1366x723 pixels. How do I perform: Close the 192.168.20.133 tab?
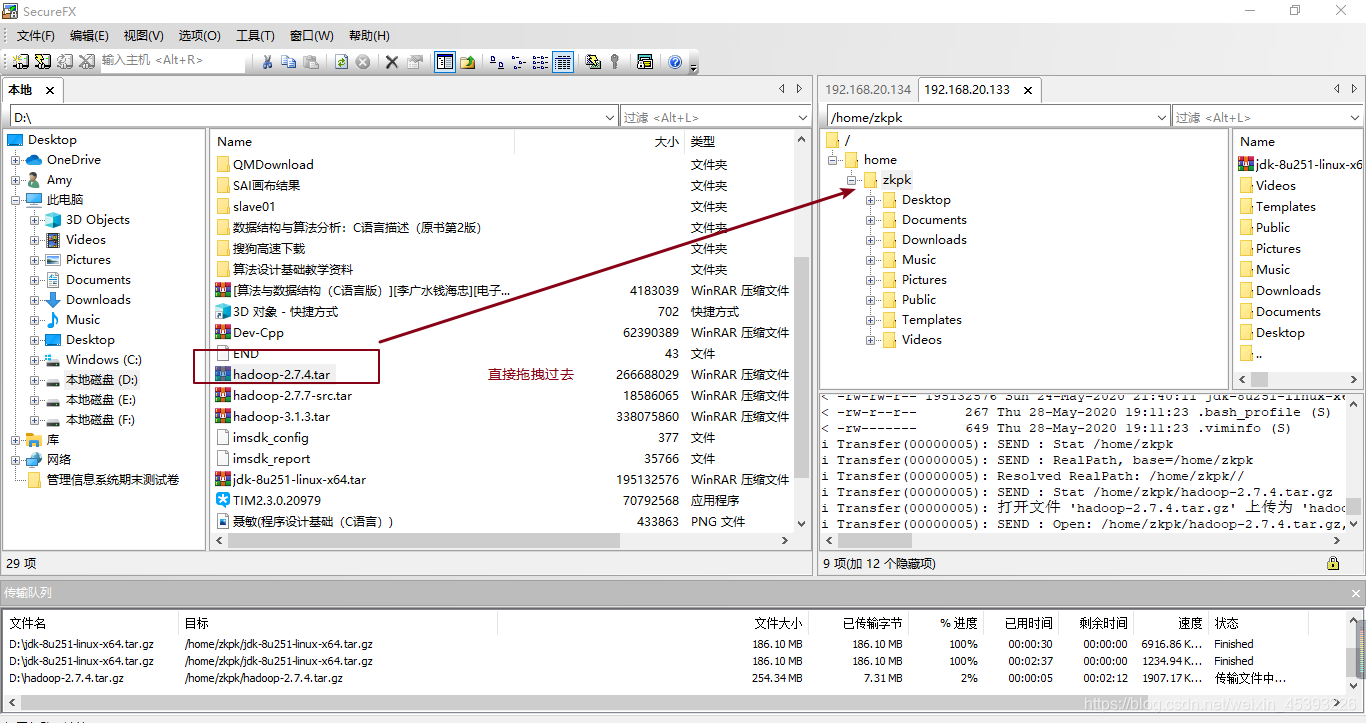coord(1026,90)
